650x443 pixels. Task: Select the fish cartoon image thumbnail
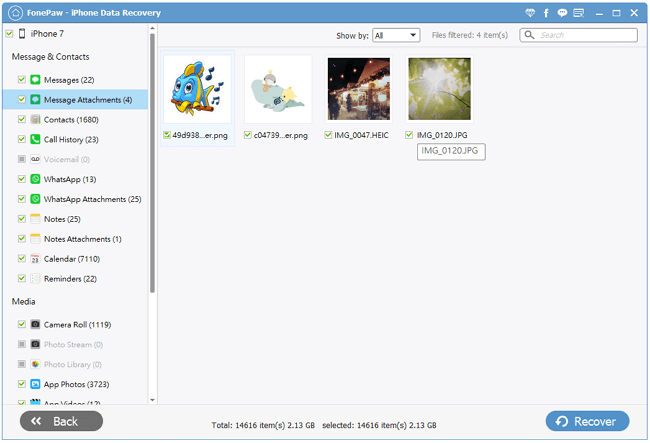coord(197,88)
